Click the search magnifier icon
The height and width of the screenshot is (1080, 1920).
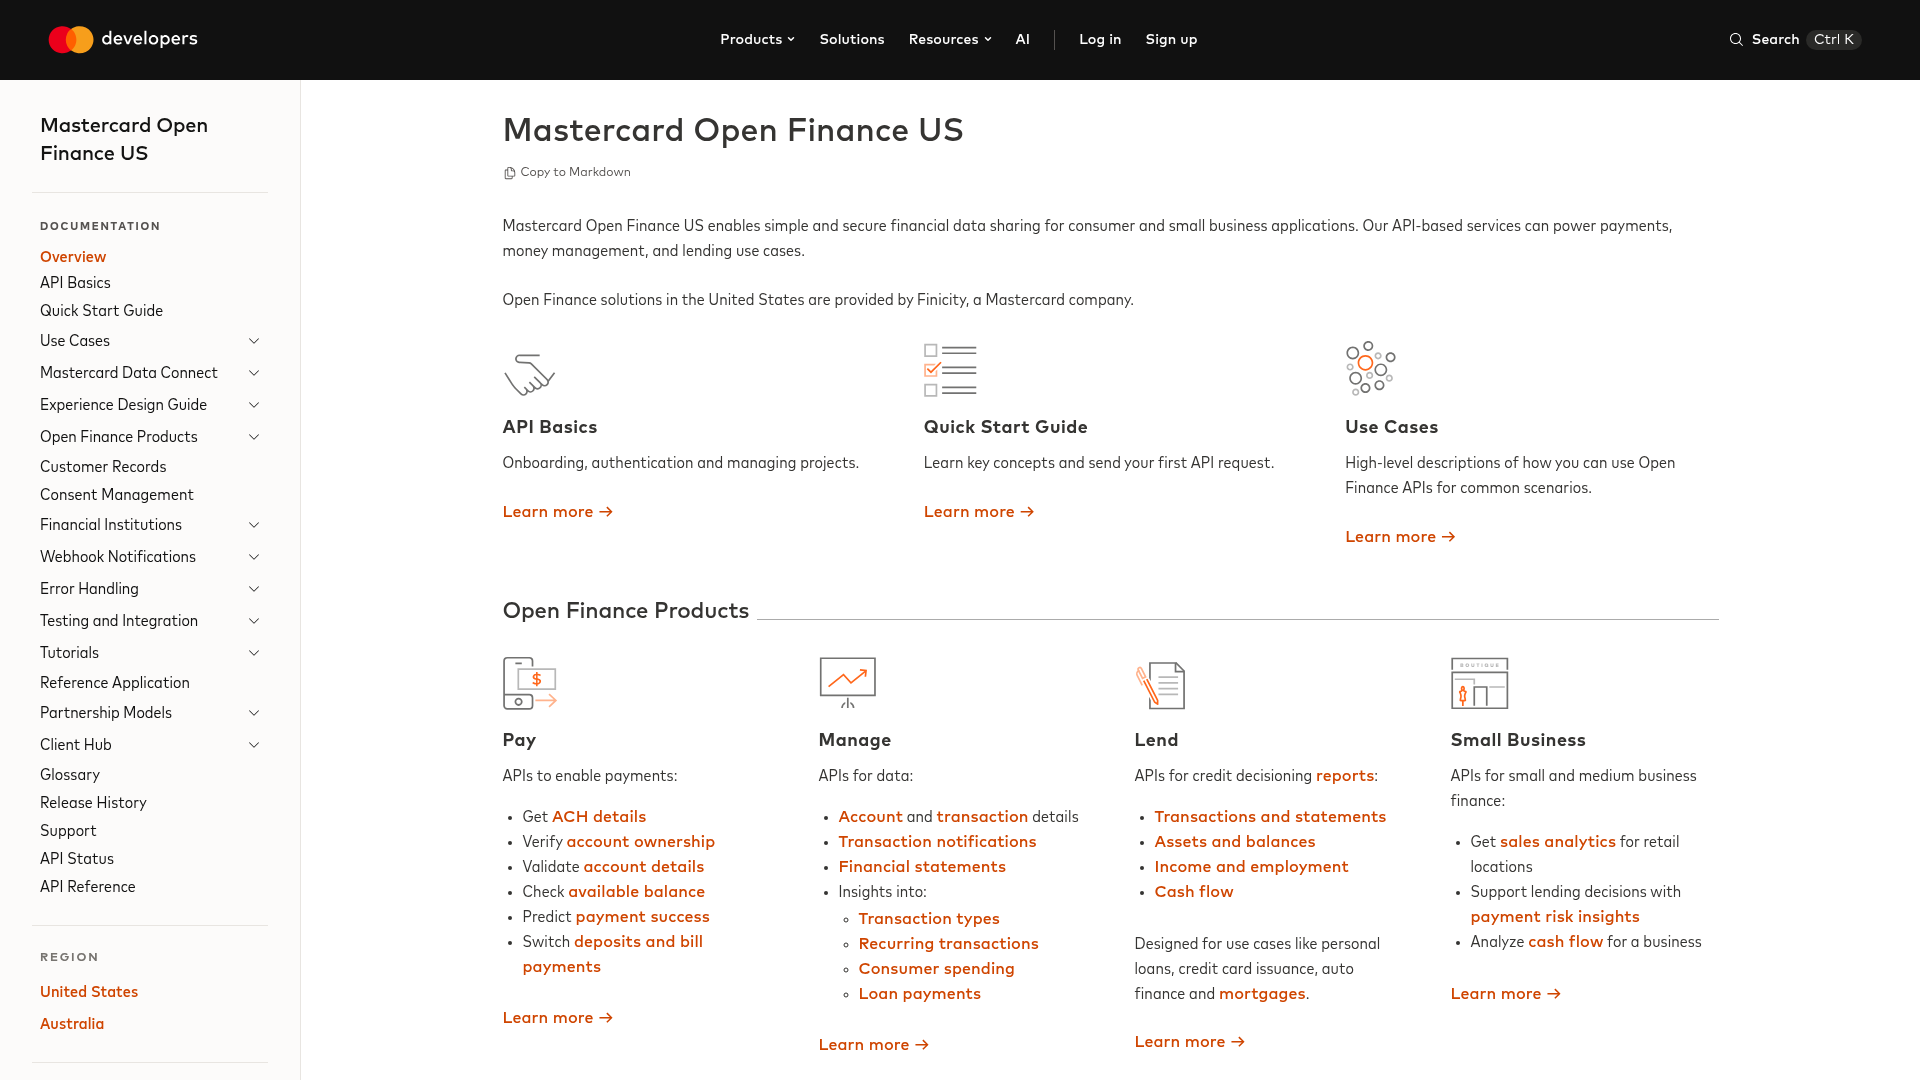point(1736,40)
